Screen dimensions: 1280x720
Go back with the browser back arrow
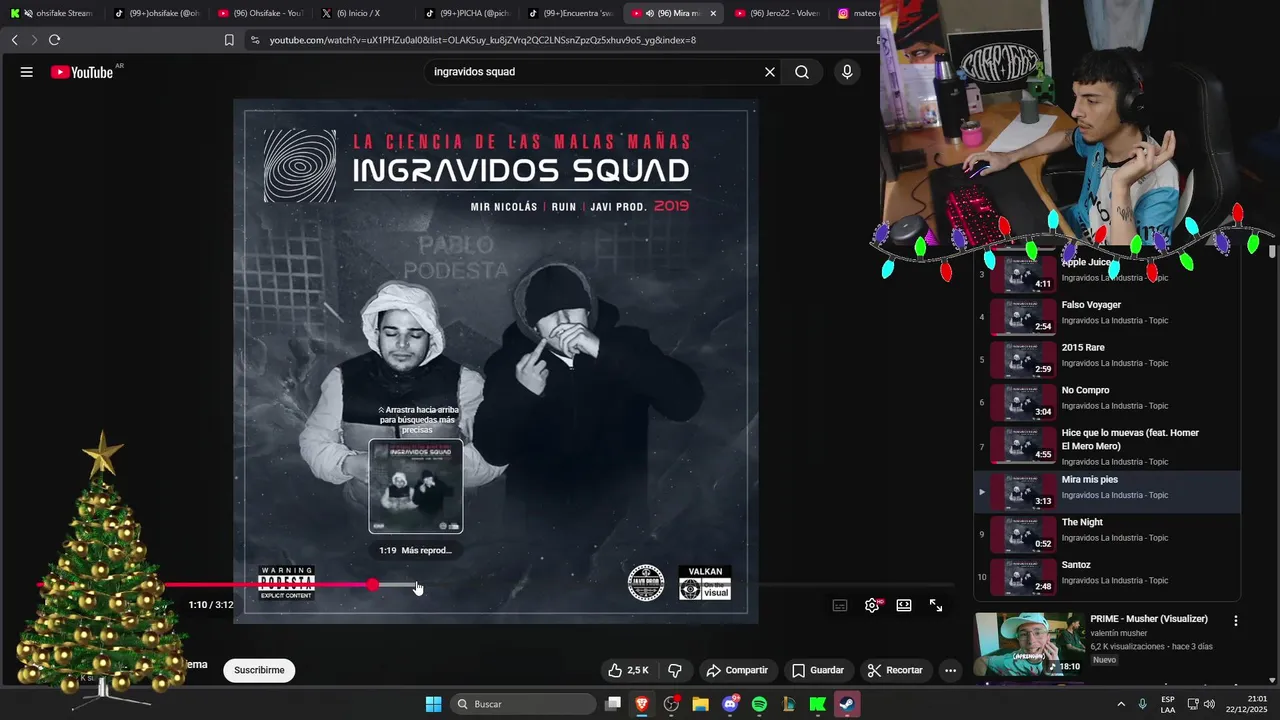[14, 40]
